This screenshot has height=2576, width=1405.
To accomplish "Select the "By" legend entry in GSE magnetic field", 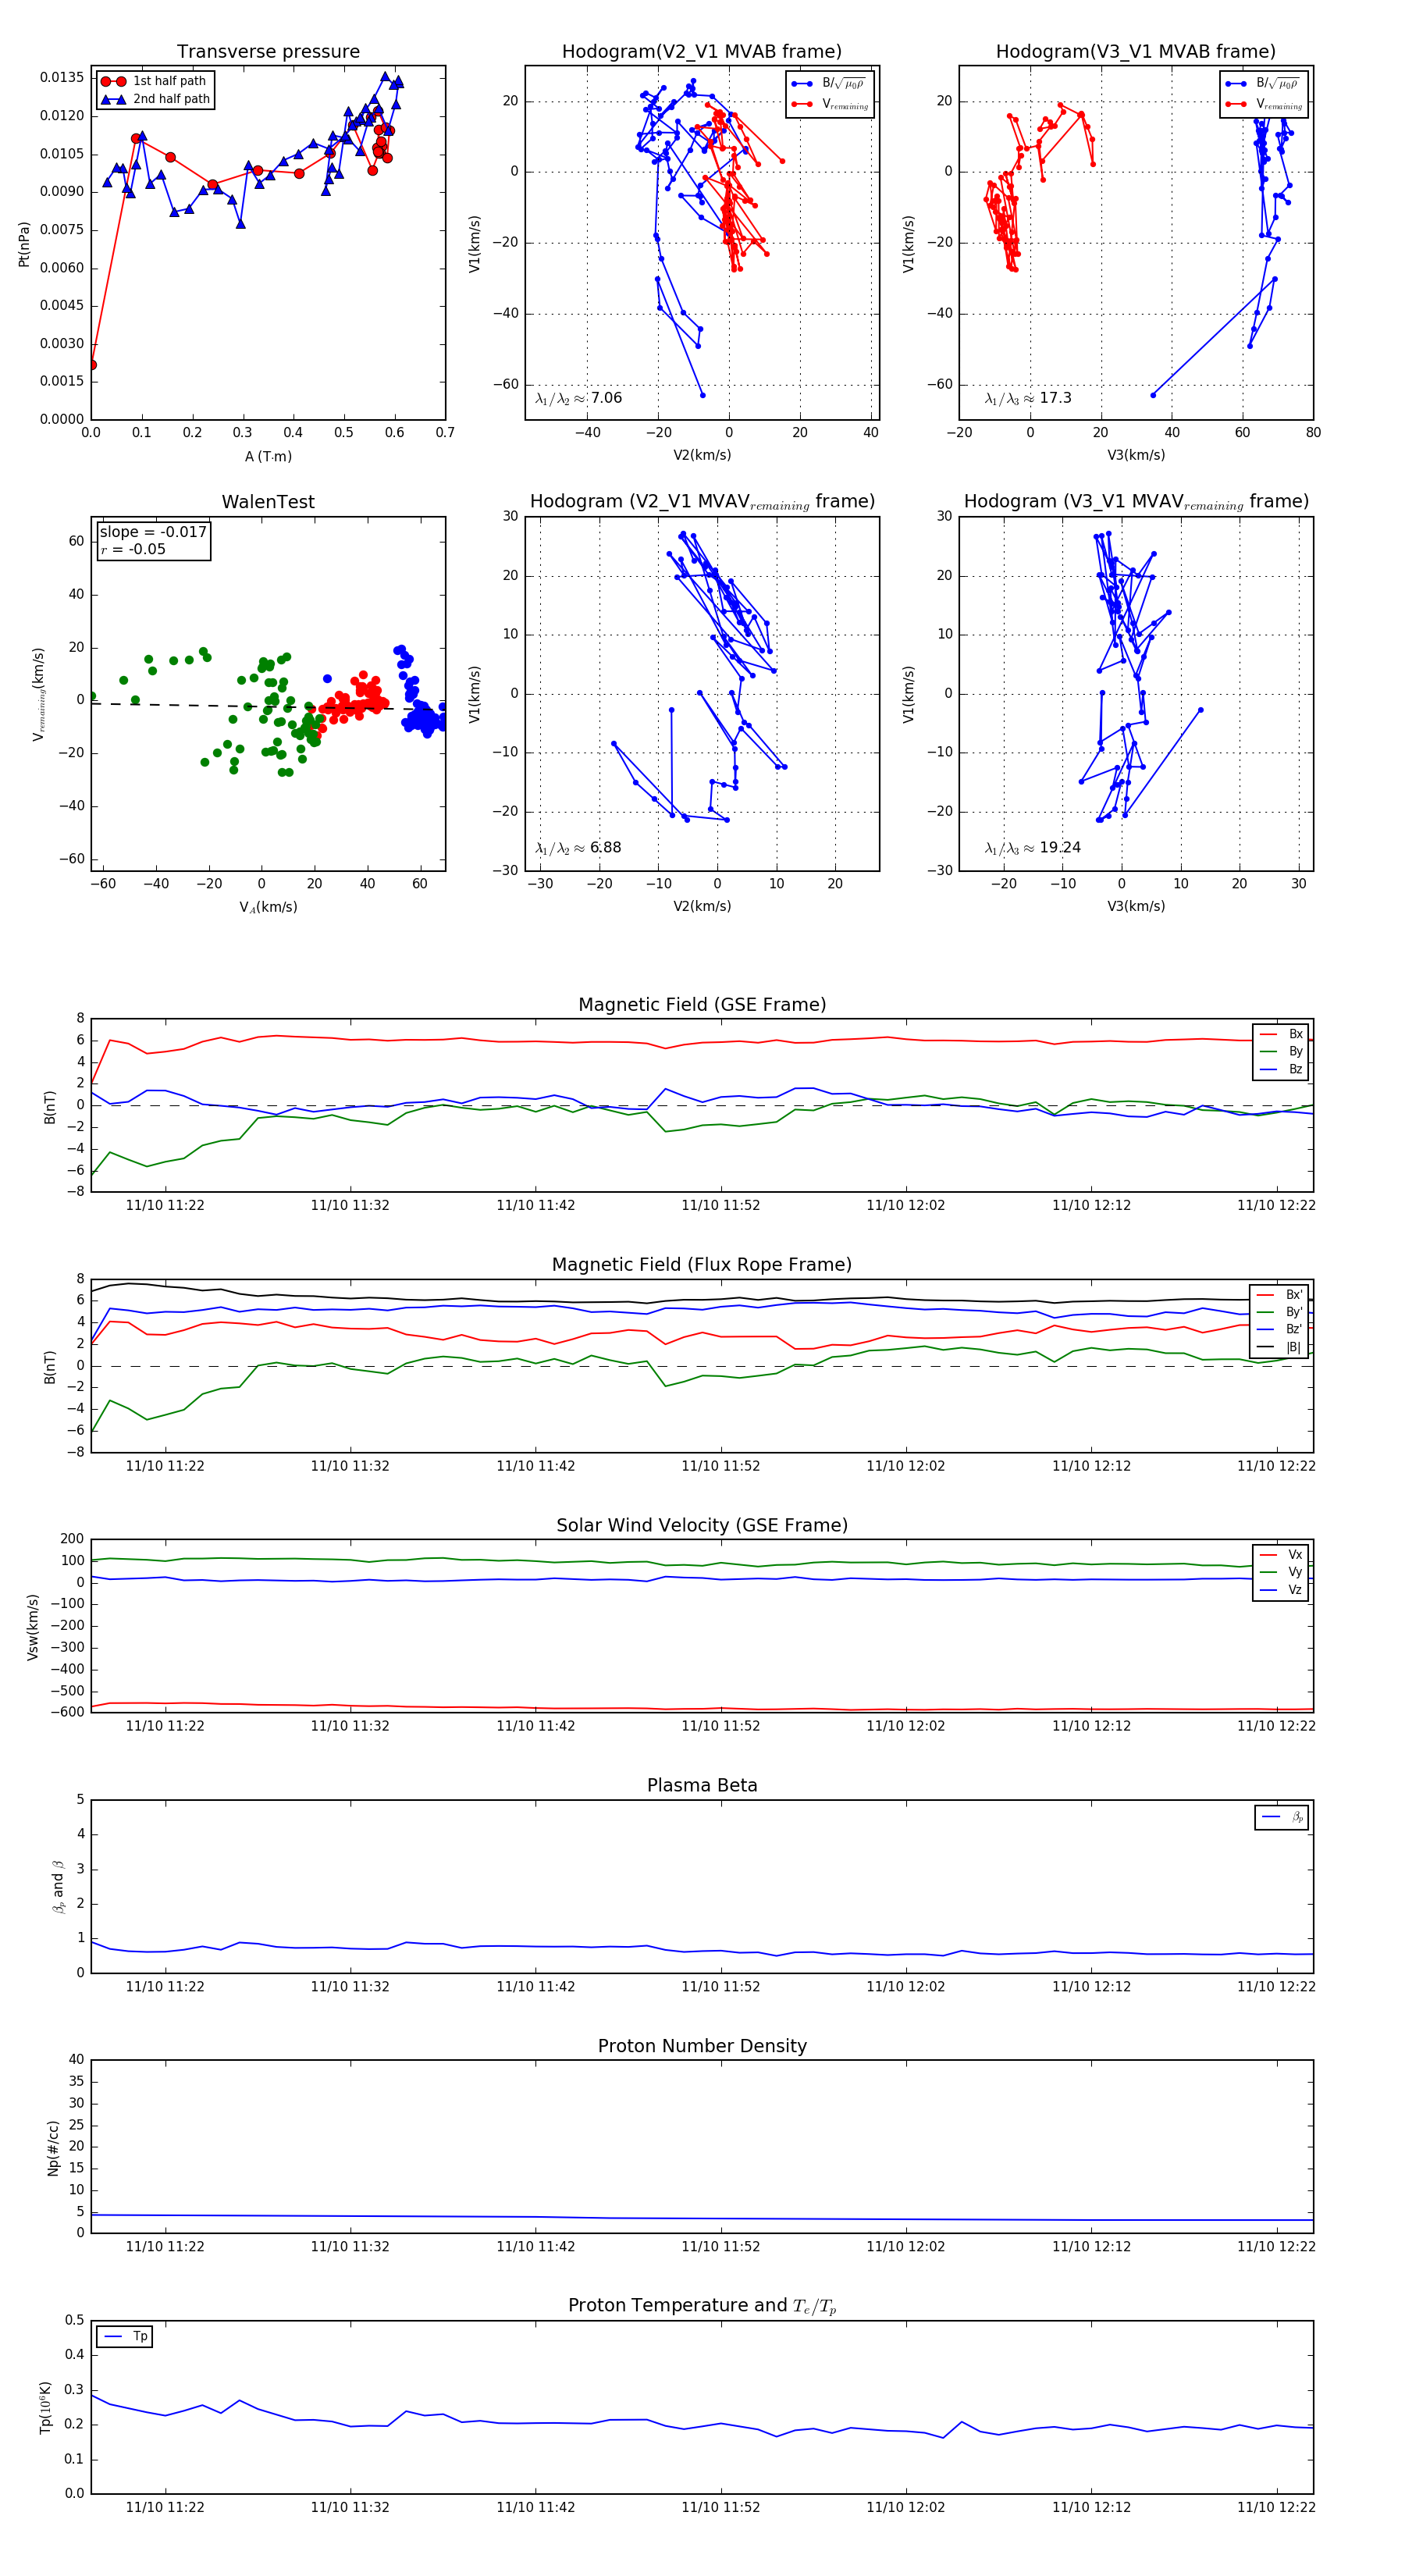I will (1281, 1052).
